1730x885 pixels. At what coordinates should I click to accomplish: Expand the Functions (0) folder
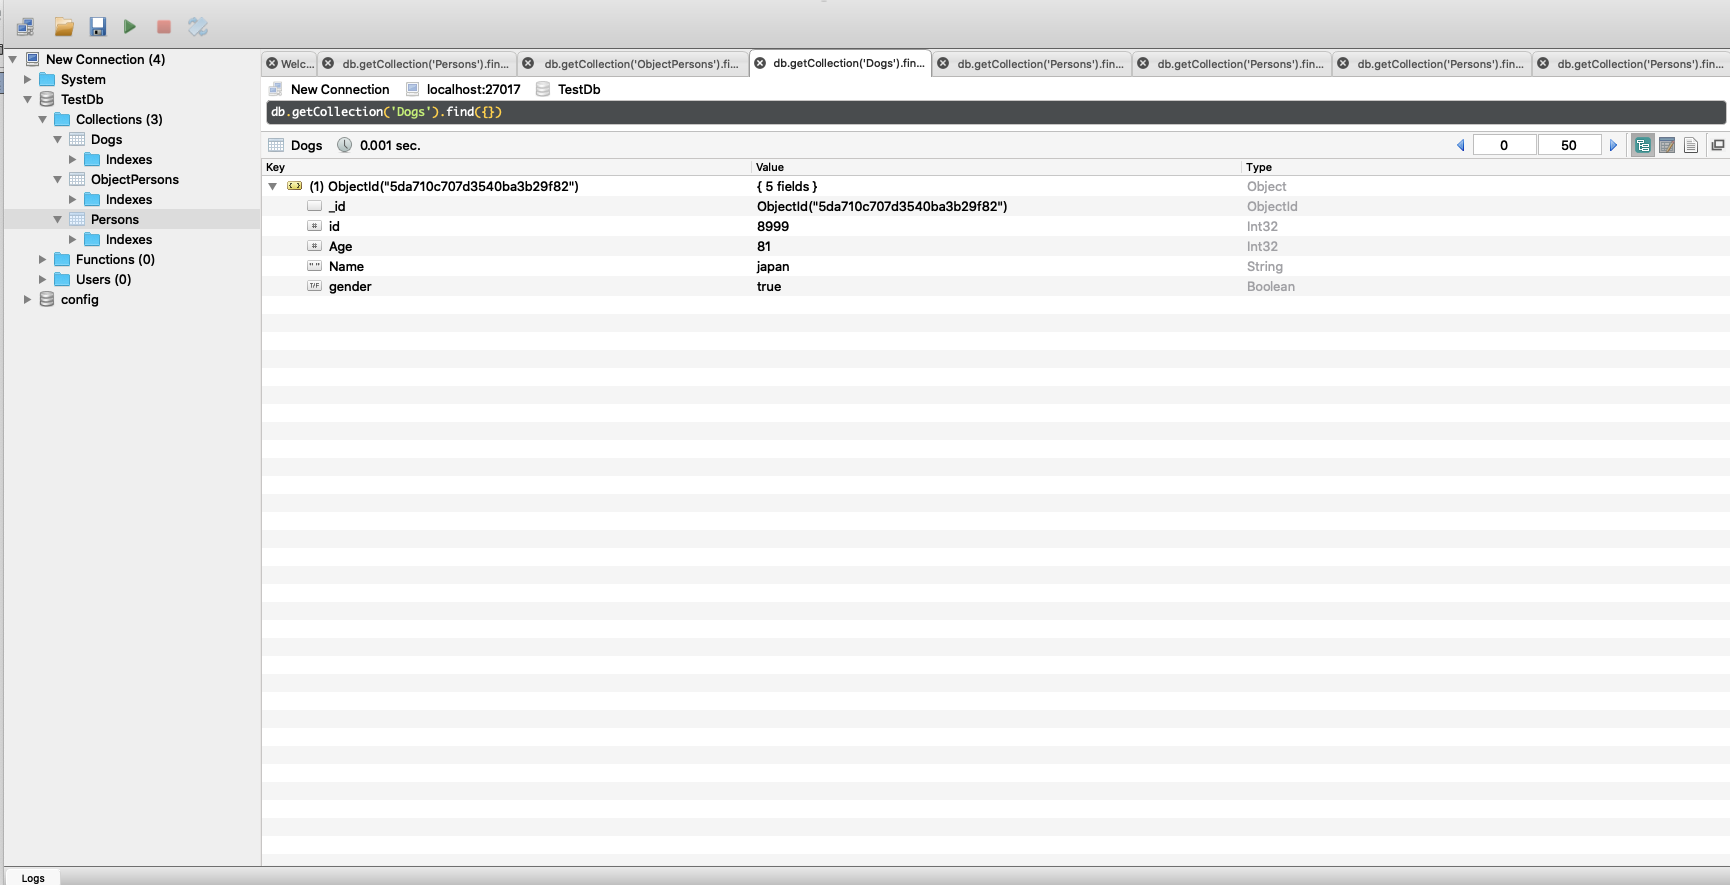[43, 259]
